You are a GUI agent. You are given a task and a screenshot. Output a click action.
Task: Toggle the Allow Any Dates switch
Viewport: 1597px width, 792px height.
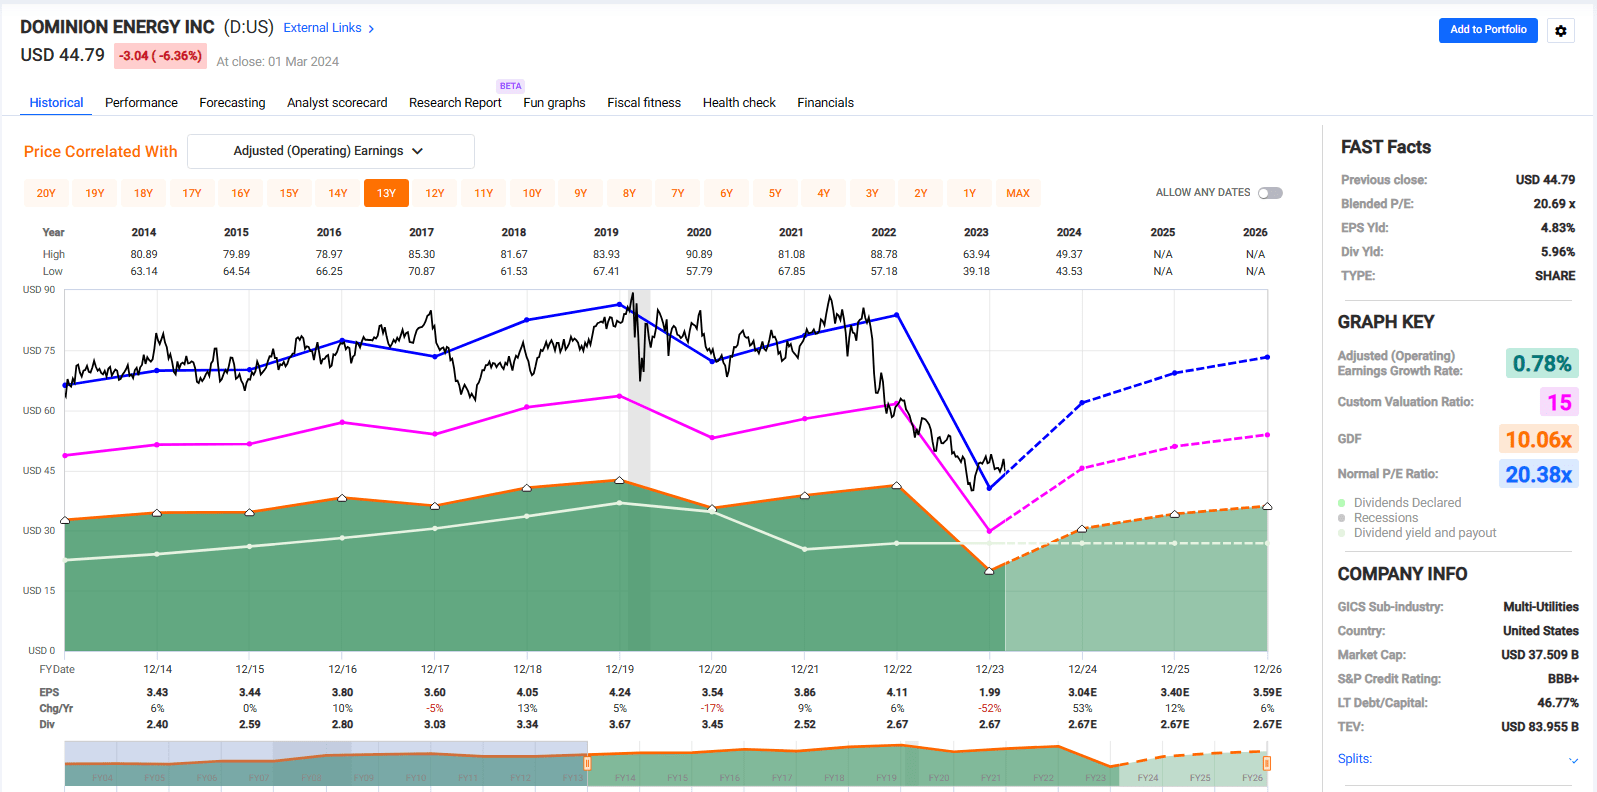pos(1270,193)
